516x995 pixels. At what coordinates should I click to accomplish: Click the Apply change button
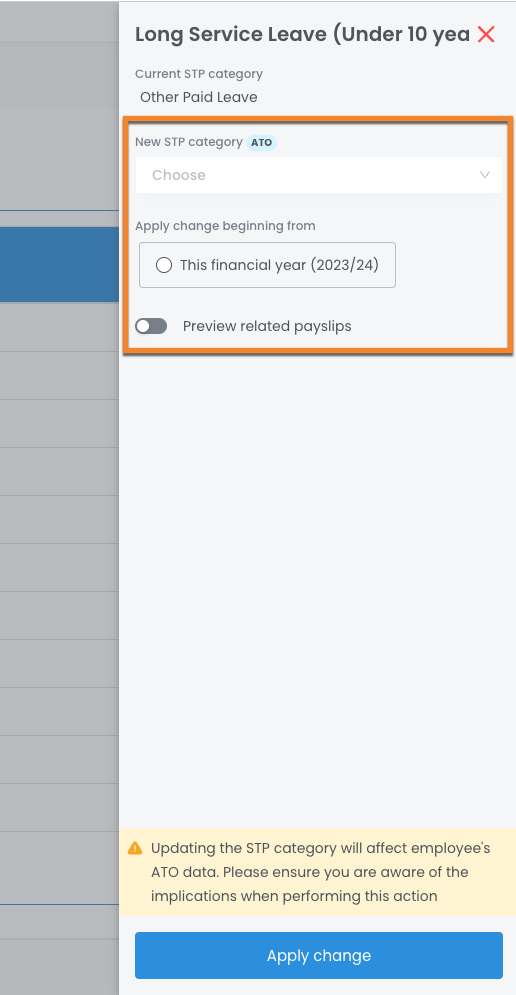tap(319, 955)
